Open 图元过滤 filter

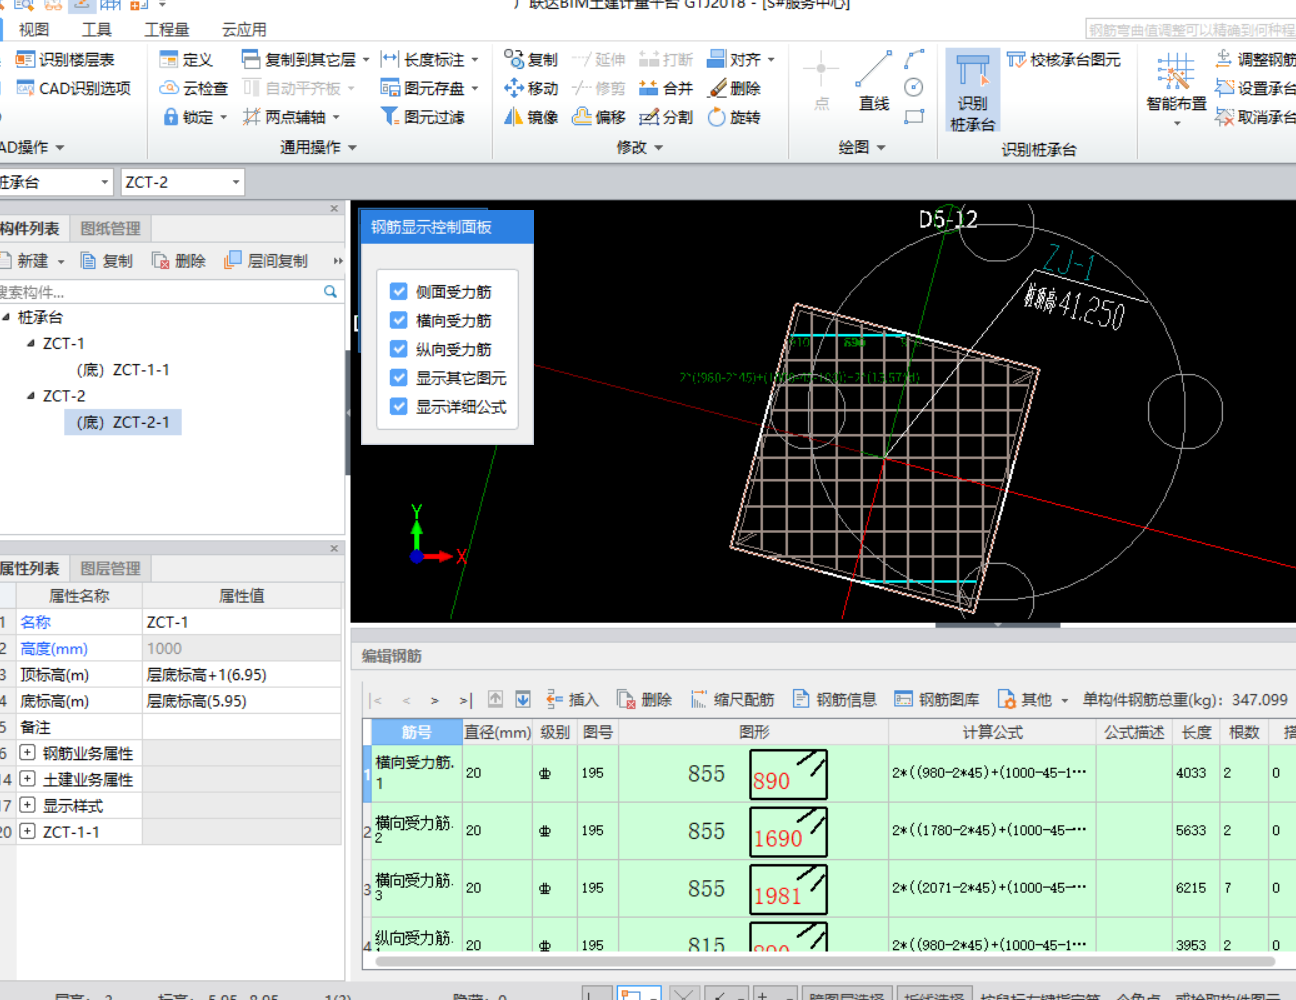(423, 117)
